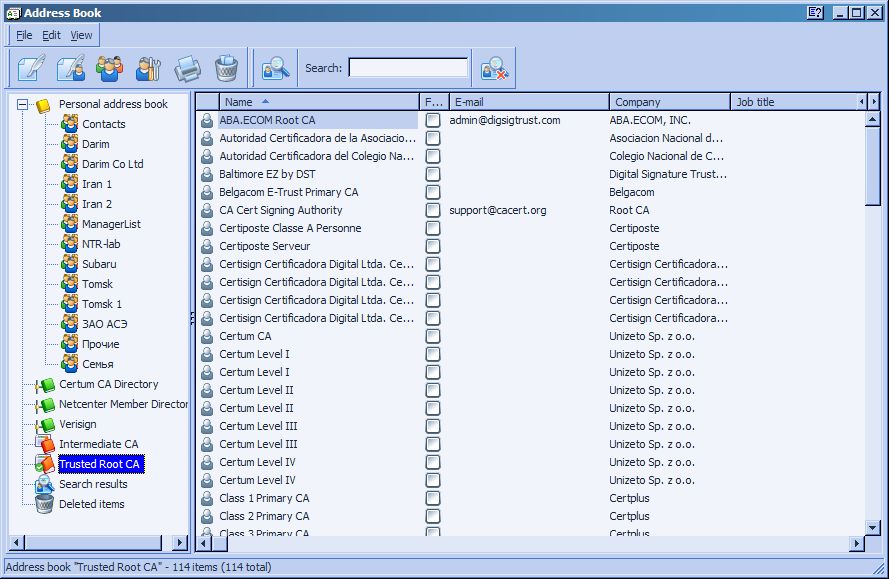
Task: Sort by the Job title column header
Action: point(793,102)
